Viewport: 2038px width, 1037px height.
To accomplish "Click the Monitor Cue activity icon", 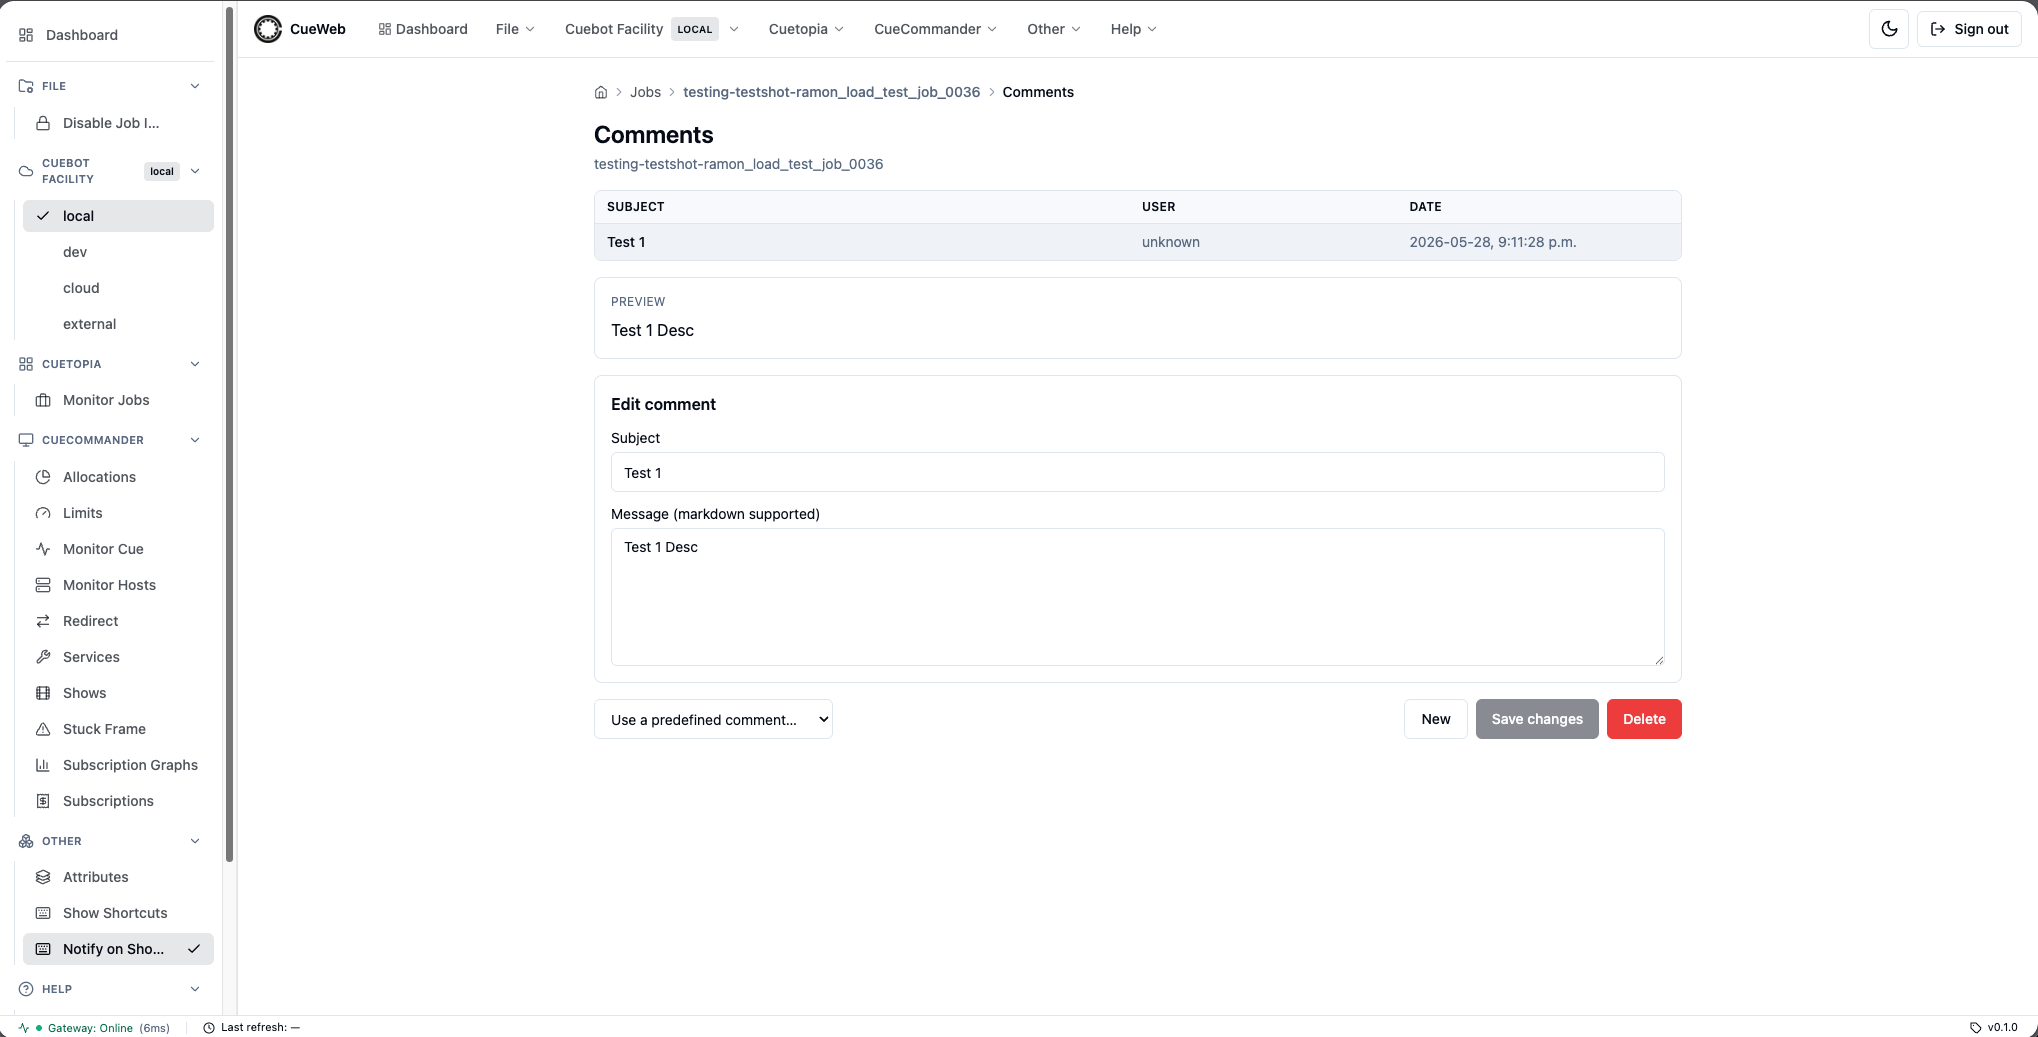I will tap(43, 549).
